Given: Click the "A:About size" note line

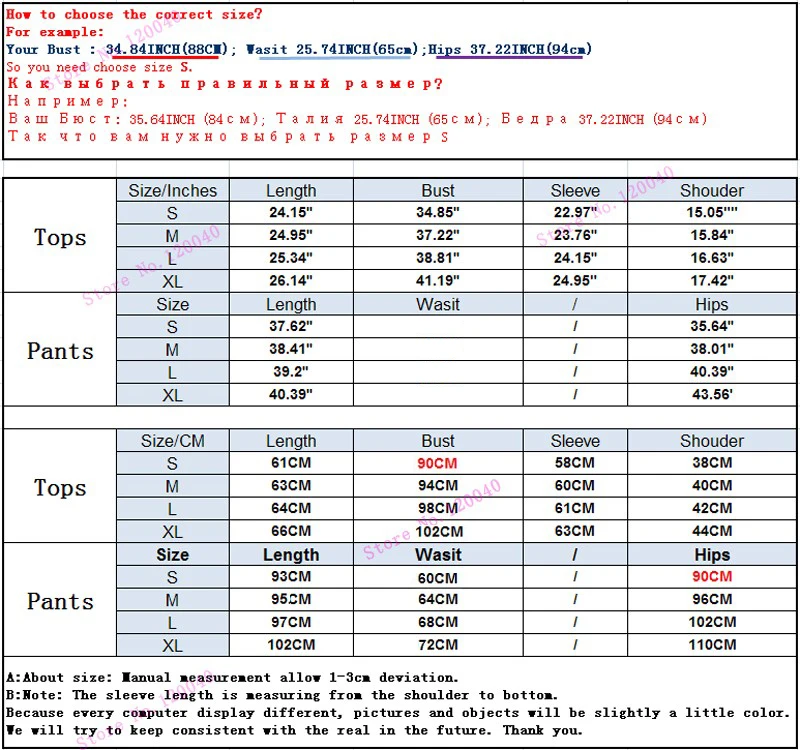Looking at the screenshot, I should (x=232, y=678).
